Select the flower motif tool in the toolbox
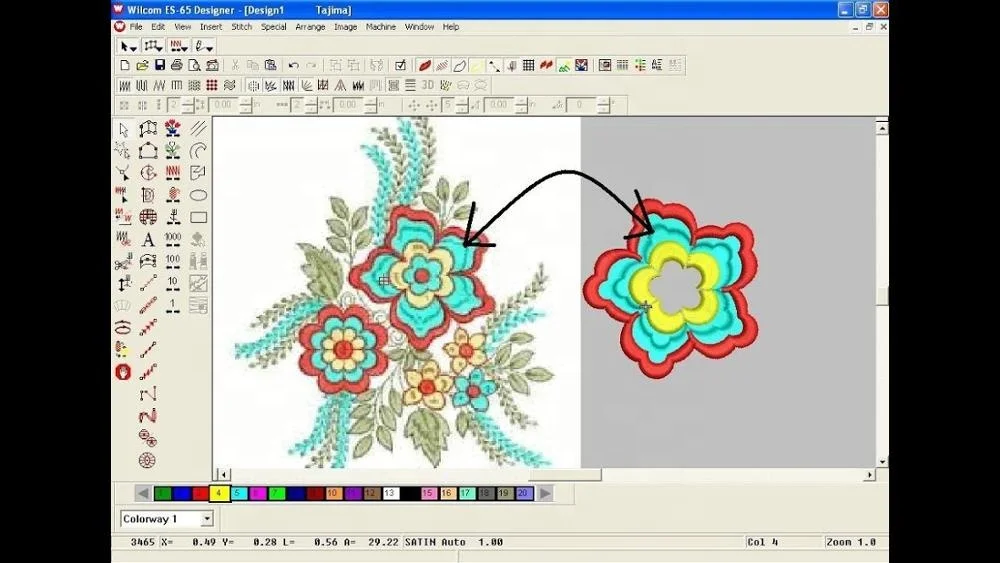This screenshot has width=1000, height=563. click(x=173, y=129)
